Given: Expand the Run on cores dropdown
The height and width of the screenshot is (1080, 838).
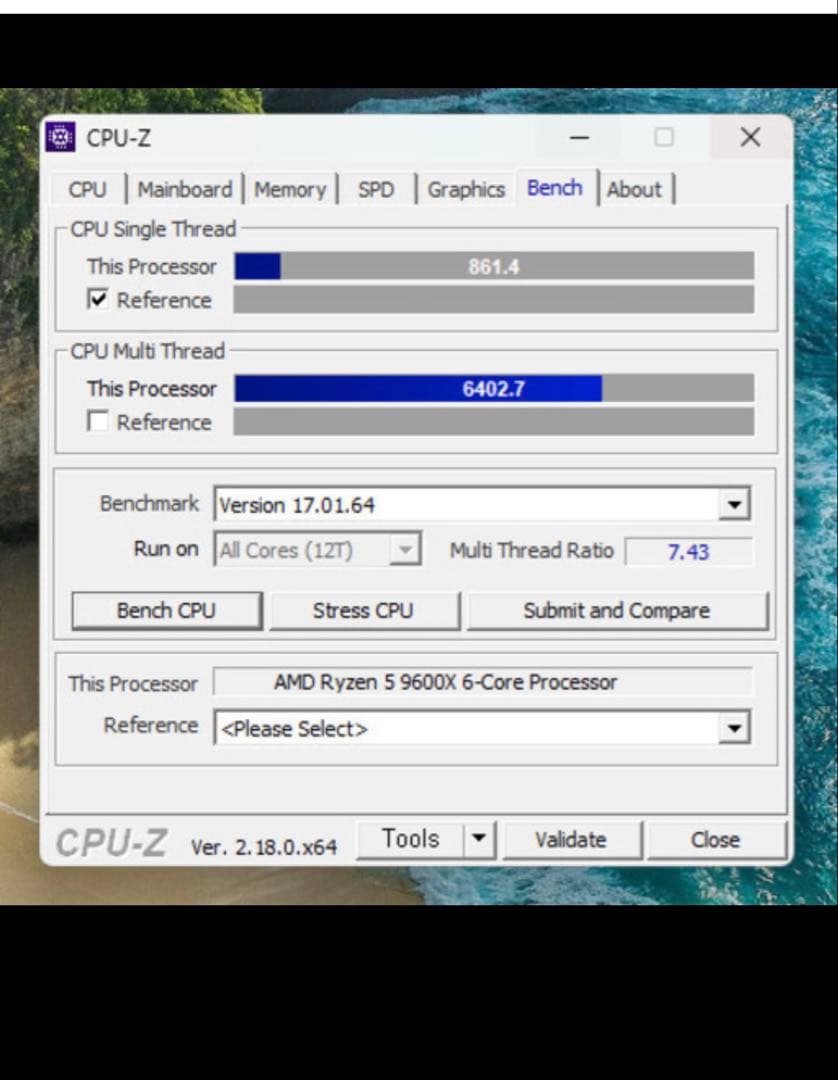Looking at the screenshot, I should (x=404, y=549).
